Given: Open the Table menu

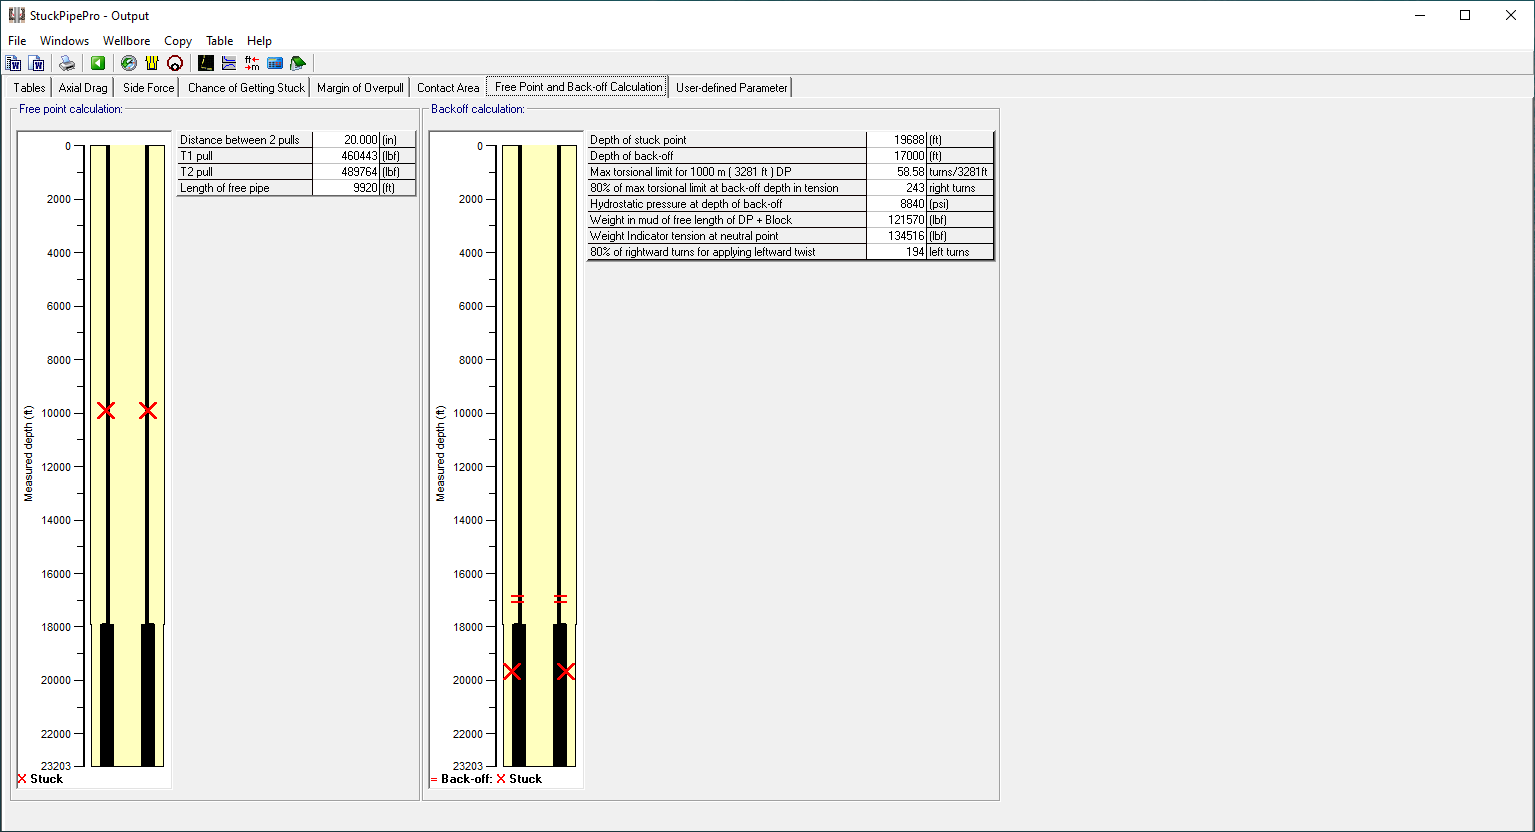Looking at the screenshot, I should [x=219, y=41].
